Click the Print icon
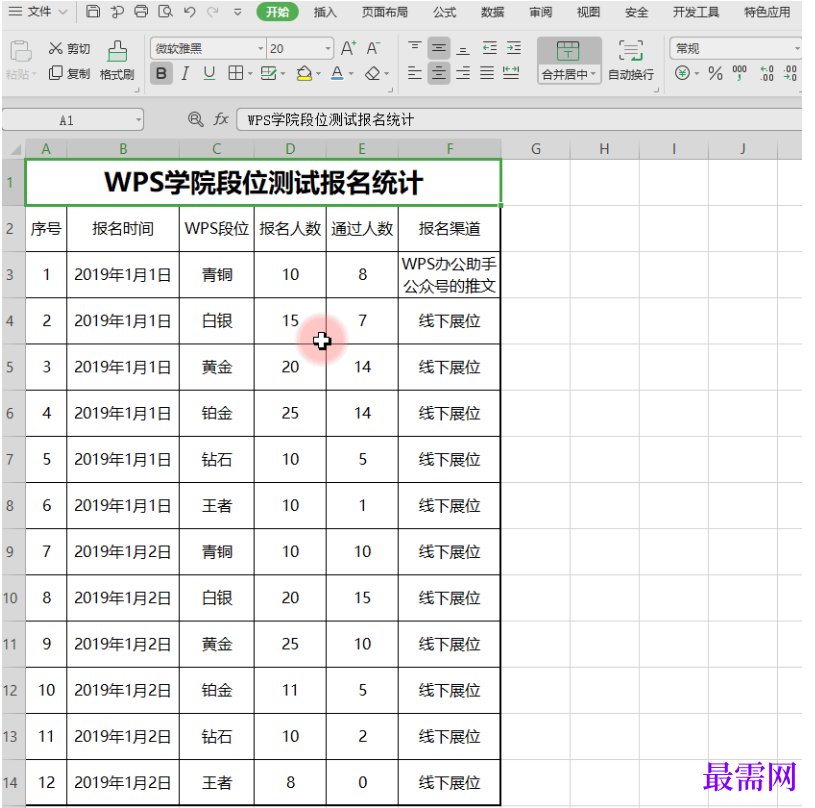Screen dimensions: 815x808 click(141, 11)
